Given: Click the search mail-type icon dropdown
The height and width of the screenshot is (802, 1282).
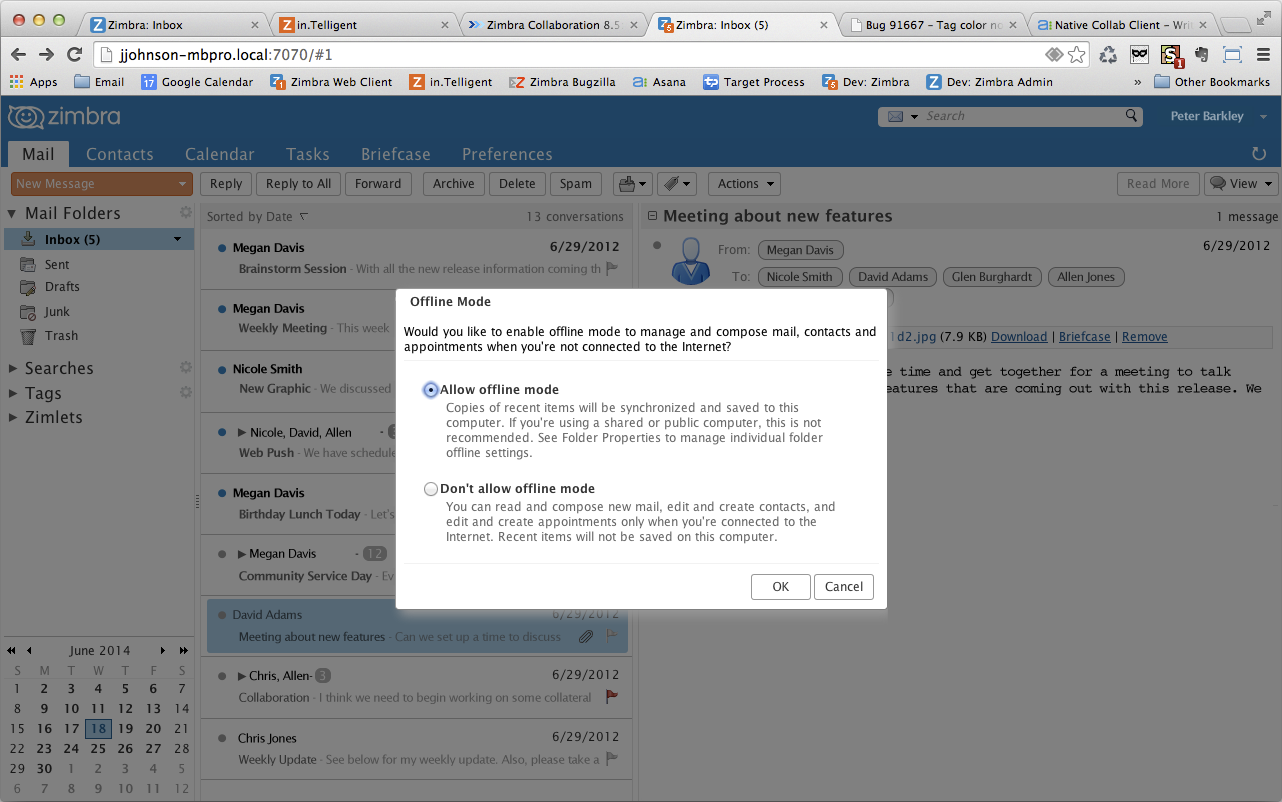Looking at the screenshot, I should (x=901, y=117).
